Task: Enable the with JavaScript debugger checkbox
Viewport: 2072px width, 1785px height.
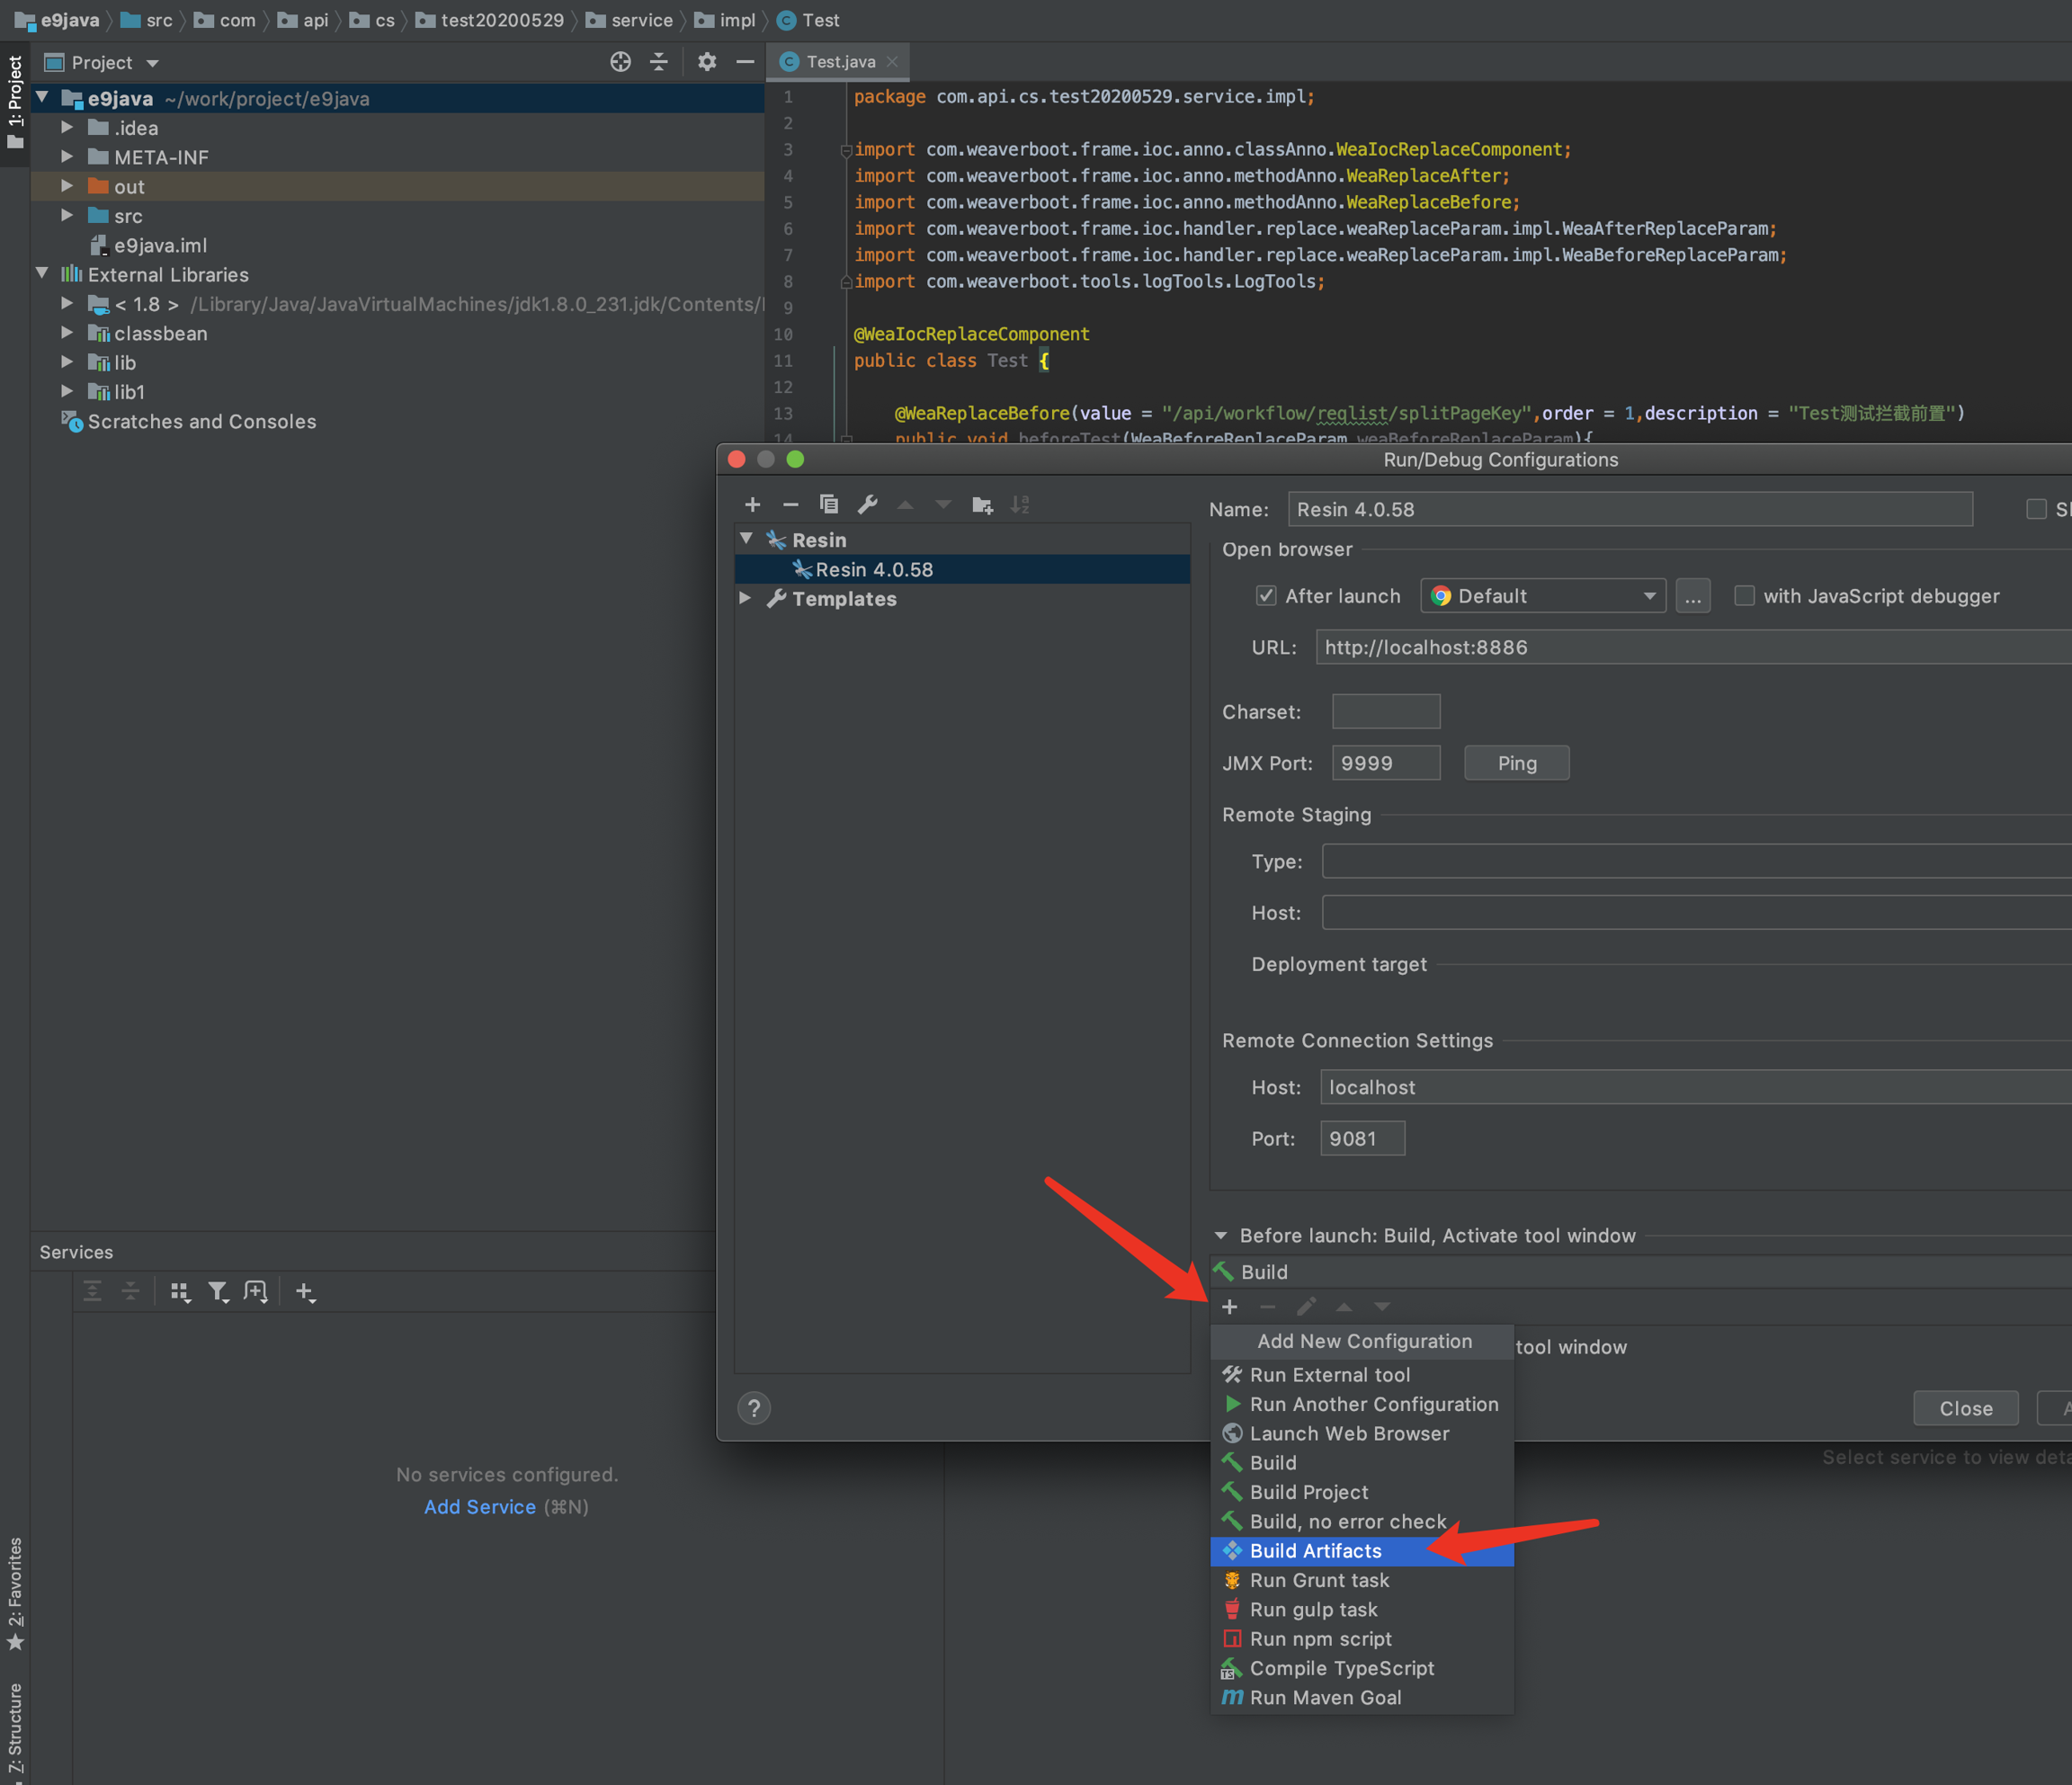Action: click(x=1744, y=596)
